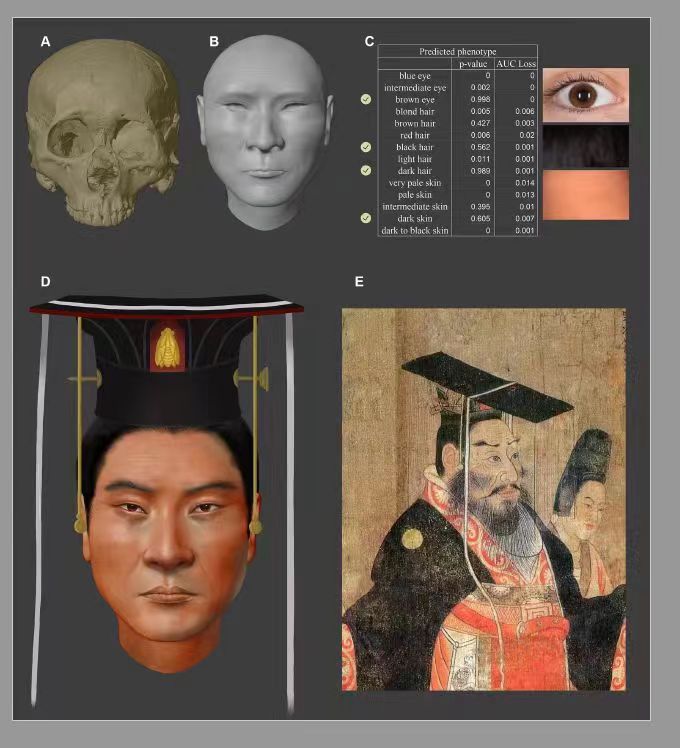Click the 'Predicted phenotype' table header
The width and height of the screenshot is (680, 748).
pyautogui.click(x=457, y=51)
